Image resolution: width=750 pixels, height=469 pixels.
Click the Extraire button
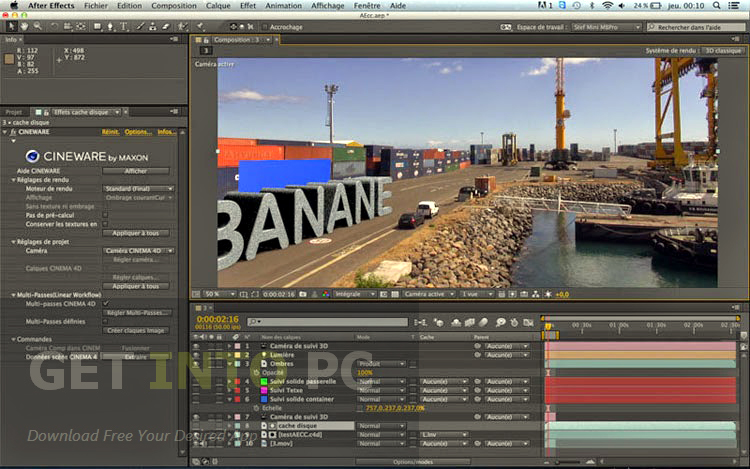(136, 357)
